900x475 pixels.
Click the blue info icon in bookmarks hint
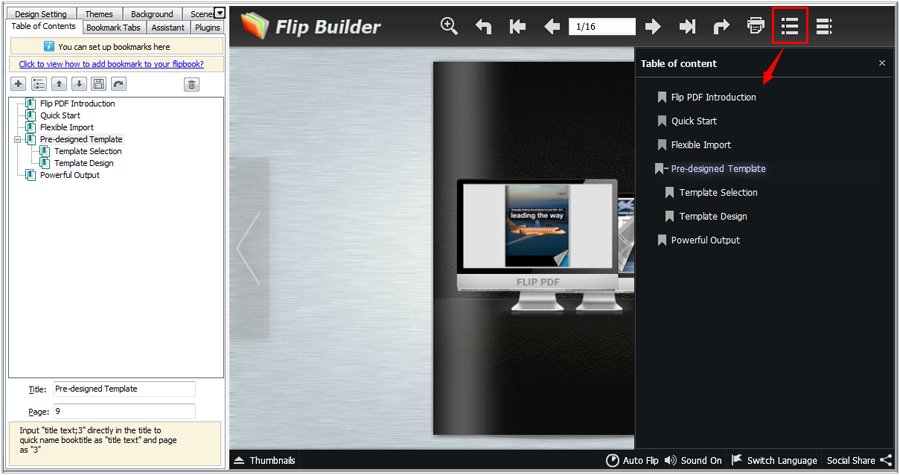(49, 46)
